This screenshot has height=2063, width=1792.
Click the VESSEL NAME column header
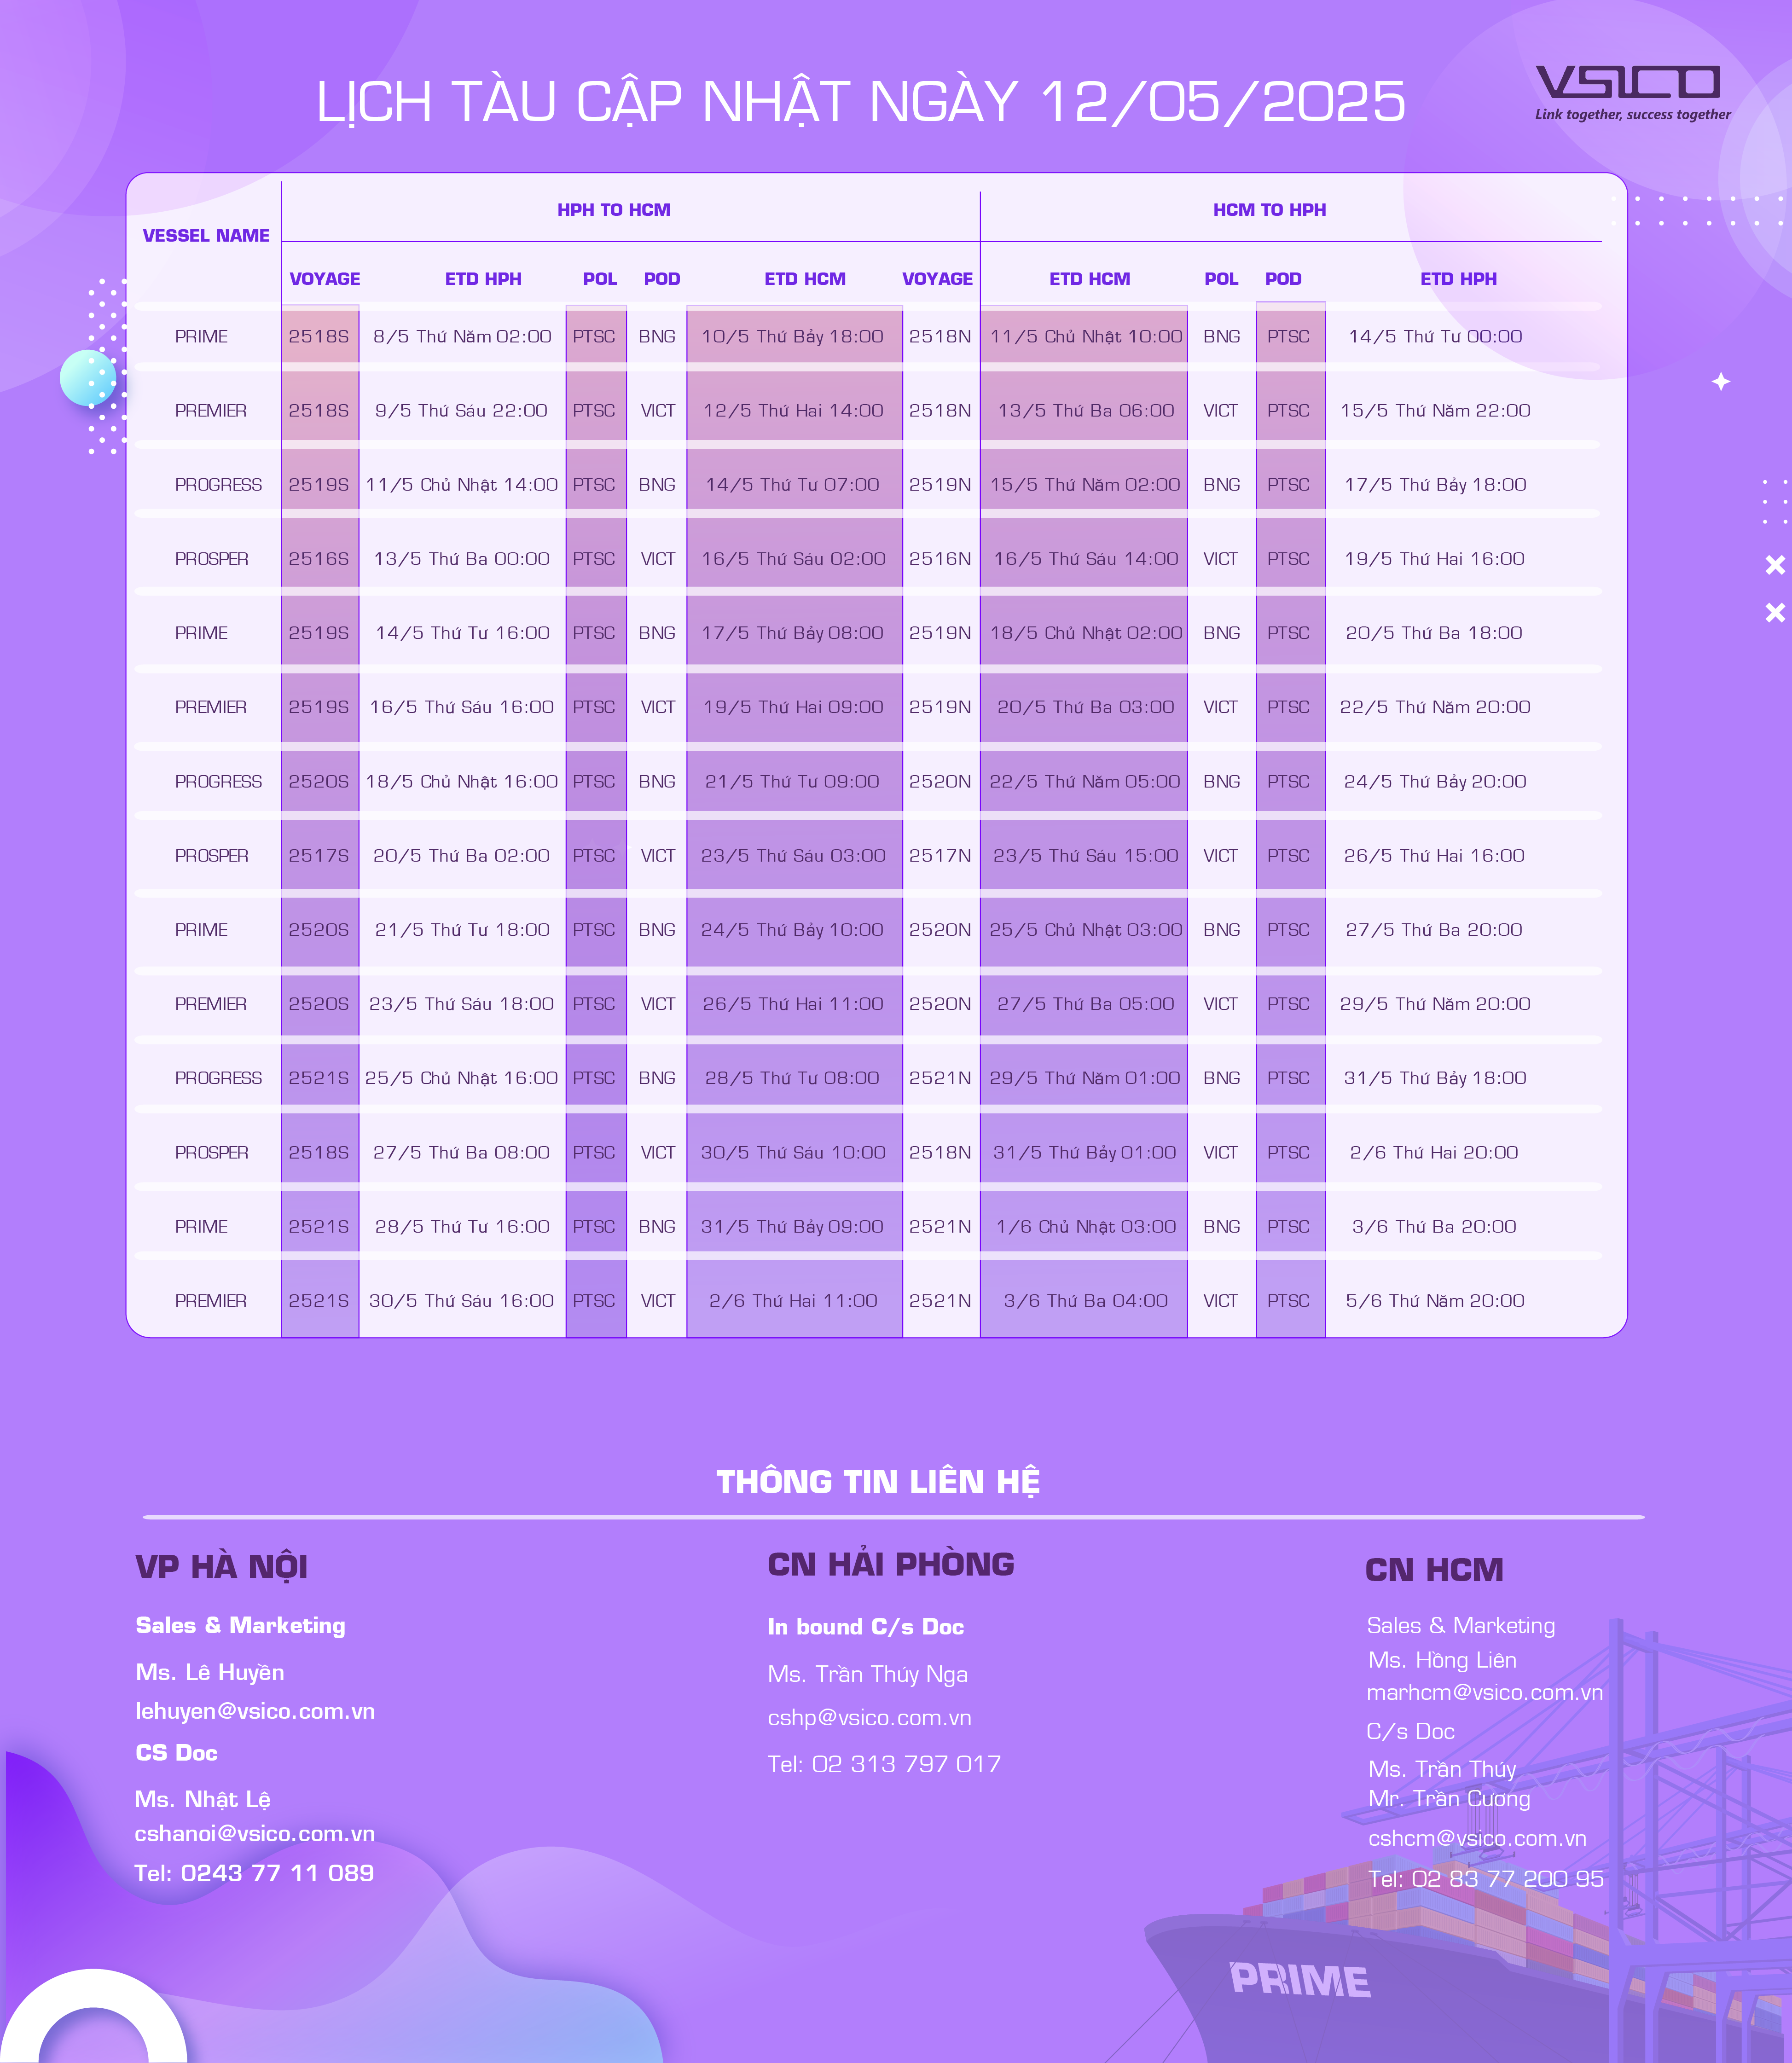pos(206,236)
